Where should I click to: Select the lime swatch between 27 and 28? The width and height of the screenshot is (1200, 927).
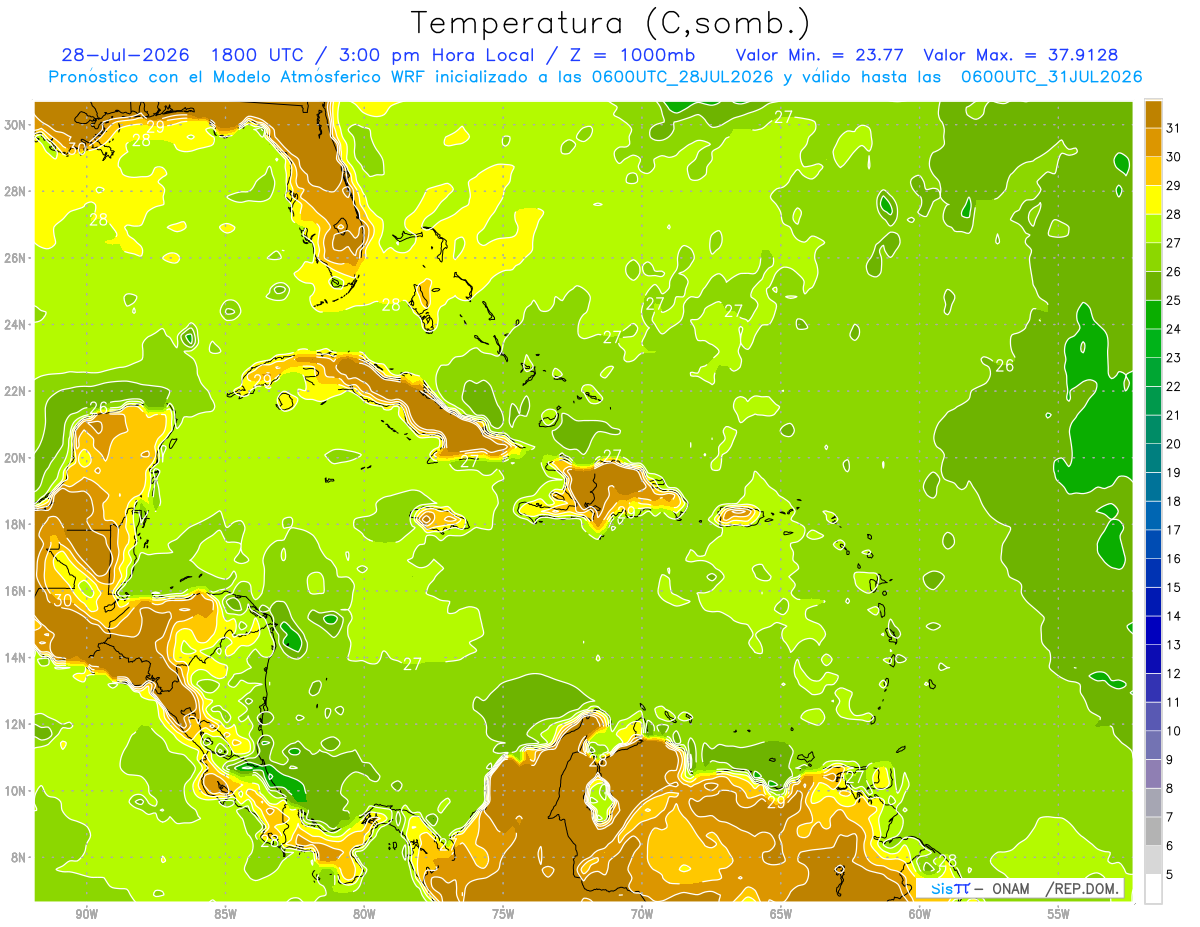(x=1153, y=228)
